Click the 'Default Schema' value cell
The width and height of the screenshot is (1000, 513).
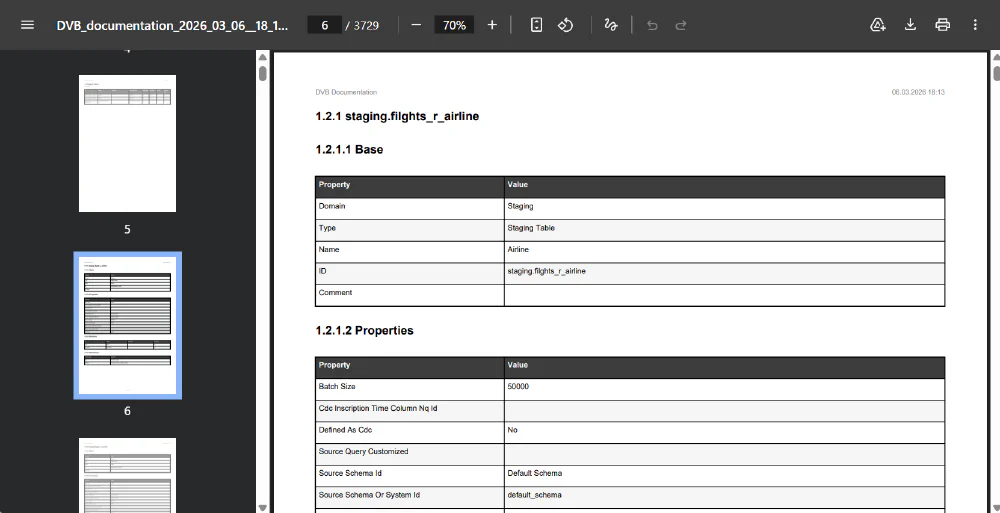(724, 476)
